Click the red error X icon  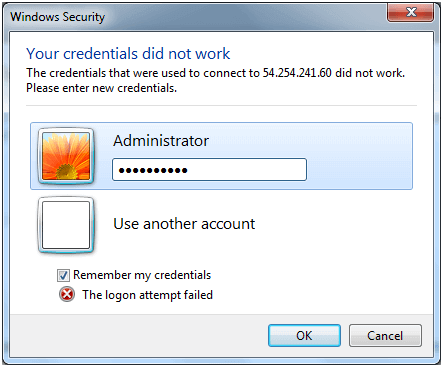67,294
